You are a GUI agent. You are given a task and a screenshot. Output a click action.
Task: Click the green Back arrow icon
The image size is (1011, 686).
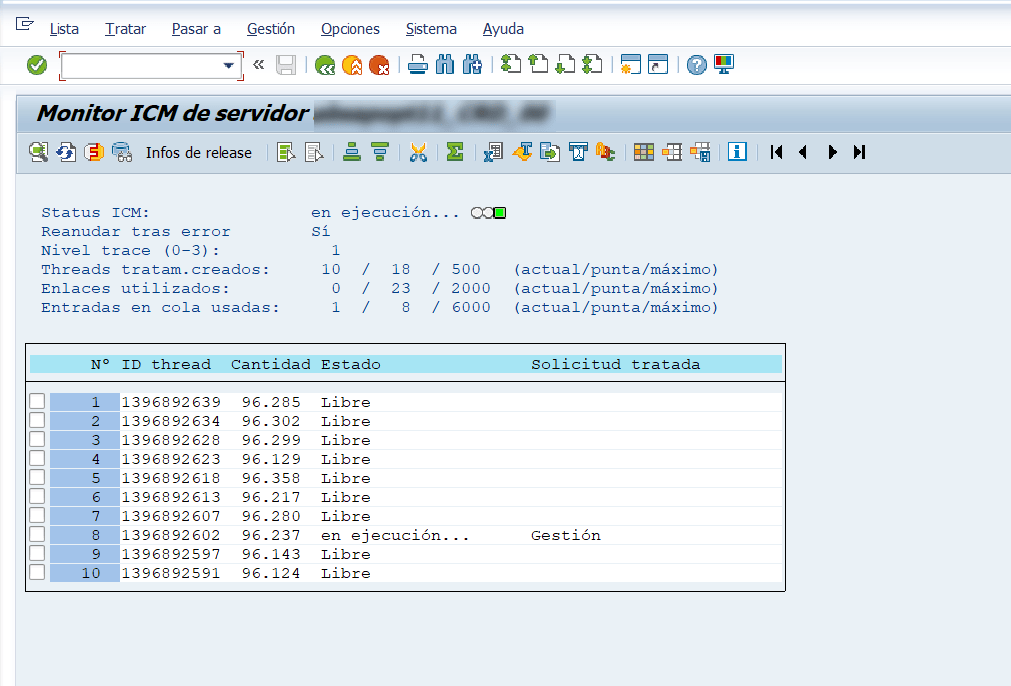(x=324, y=66)
